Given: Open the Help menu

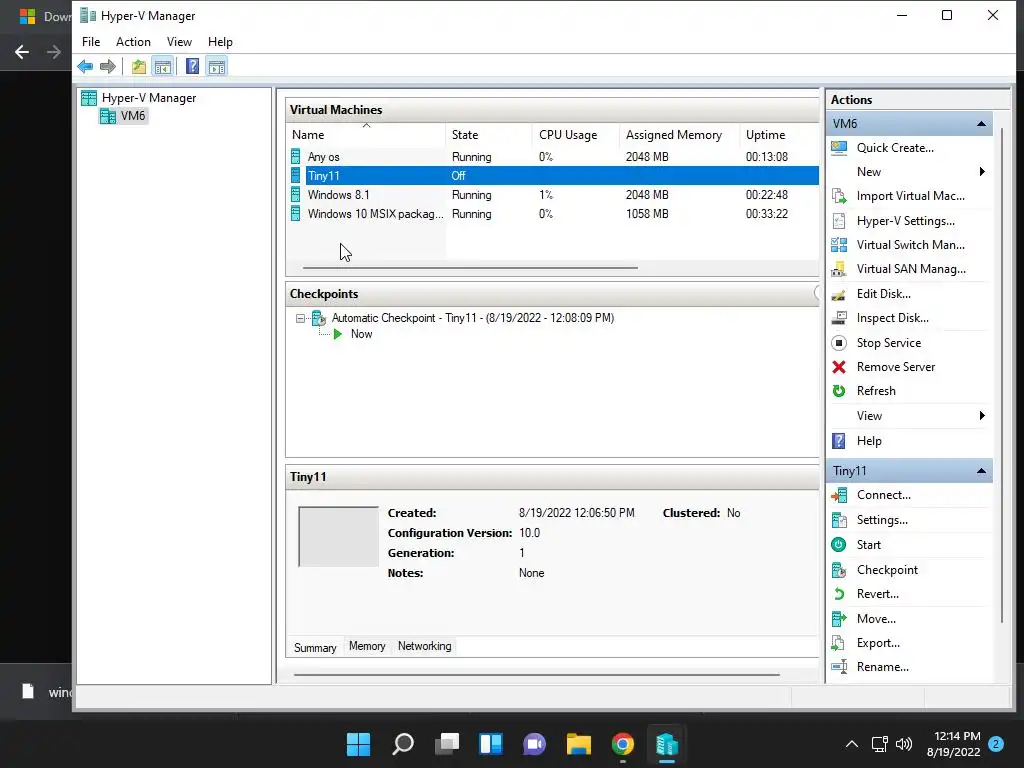Looking at the screenshot, I should click(220, 42).
